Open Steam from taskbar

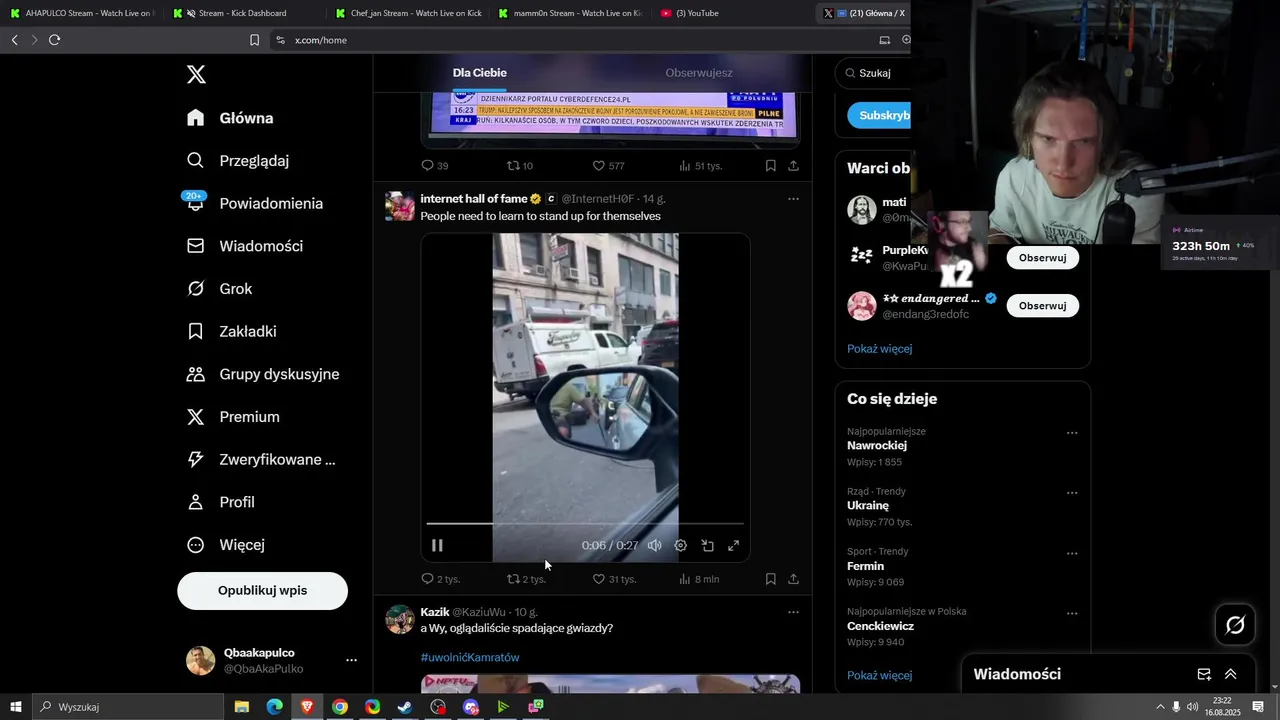pyautogui.click(x=405, y=707)
